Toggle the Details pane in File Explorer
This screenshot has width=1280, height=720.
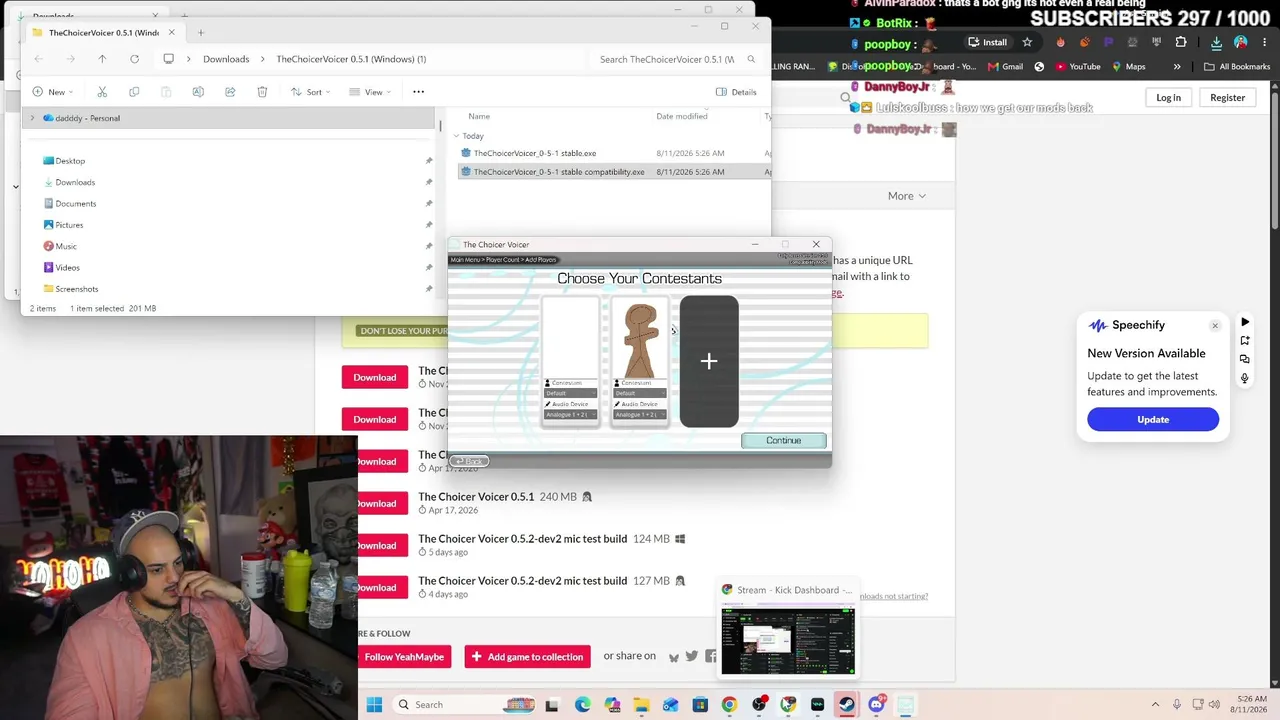pyautogui.click(x=736, y=92)
